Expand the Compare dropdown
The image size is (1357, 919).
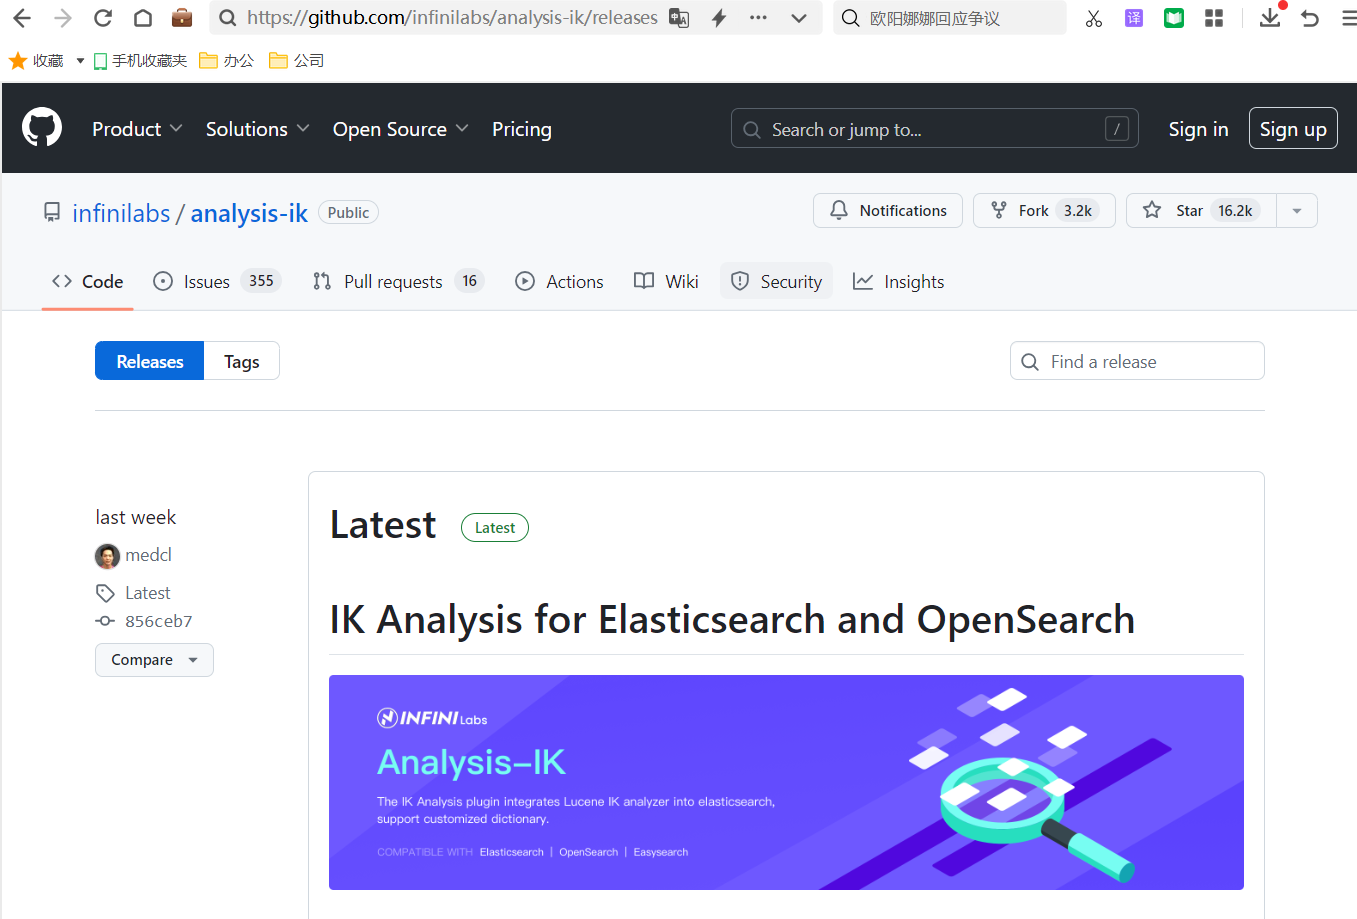click(154, 660)
